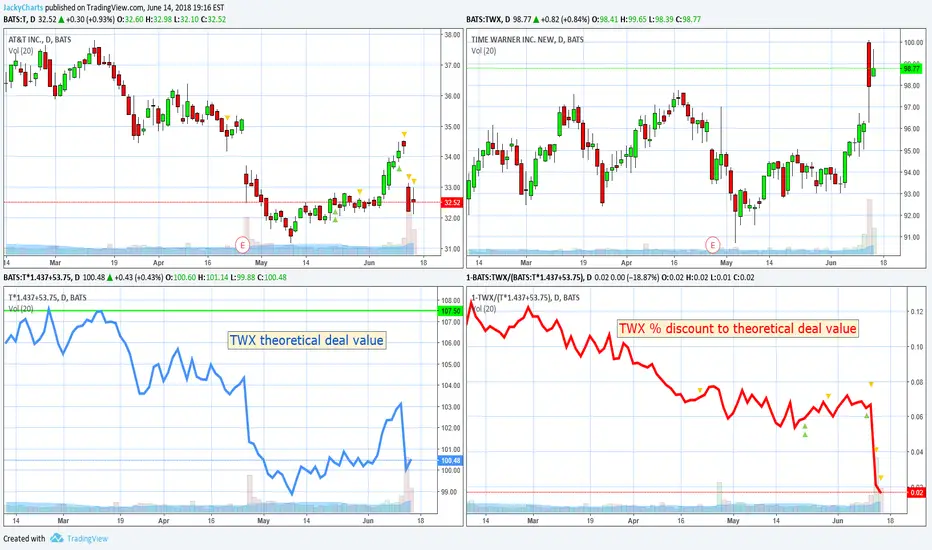Select the green 98.77 price label

tap(912, 69)
